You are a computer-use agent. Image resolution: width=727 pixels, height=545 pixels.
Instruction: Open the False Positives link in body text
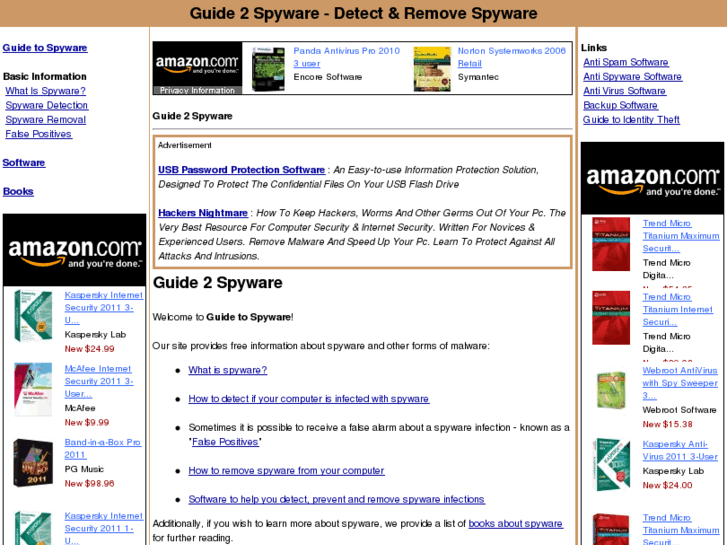[x=225, y=442]
